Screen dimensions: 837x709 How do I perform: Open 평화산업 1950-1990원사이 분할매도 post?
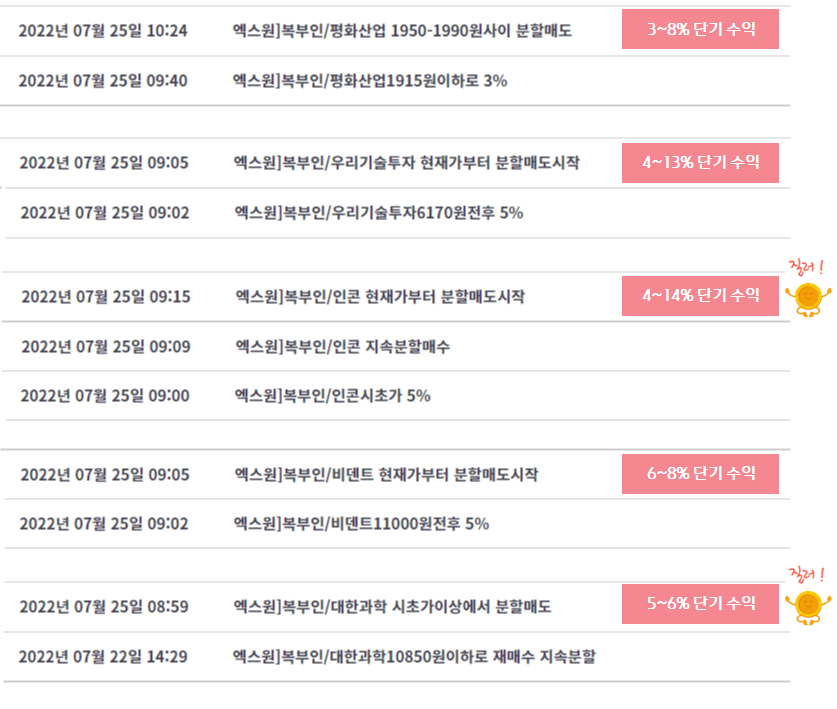[x=402, y=31]
